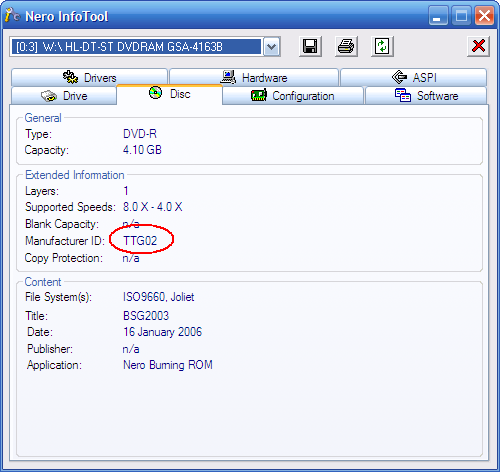
Task: Open the drive selection dropdown arrow
Action: click(272, 47)
